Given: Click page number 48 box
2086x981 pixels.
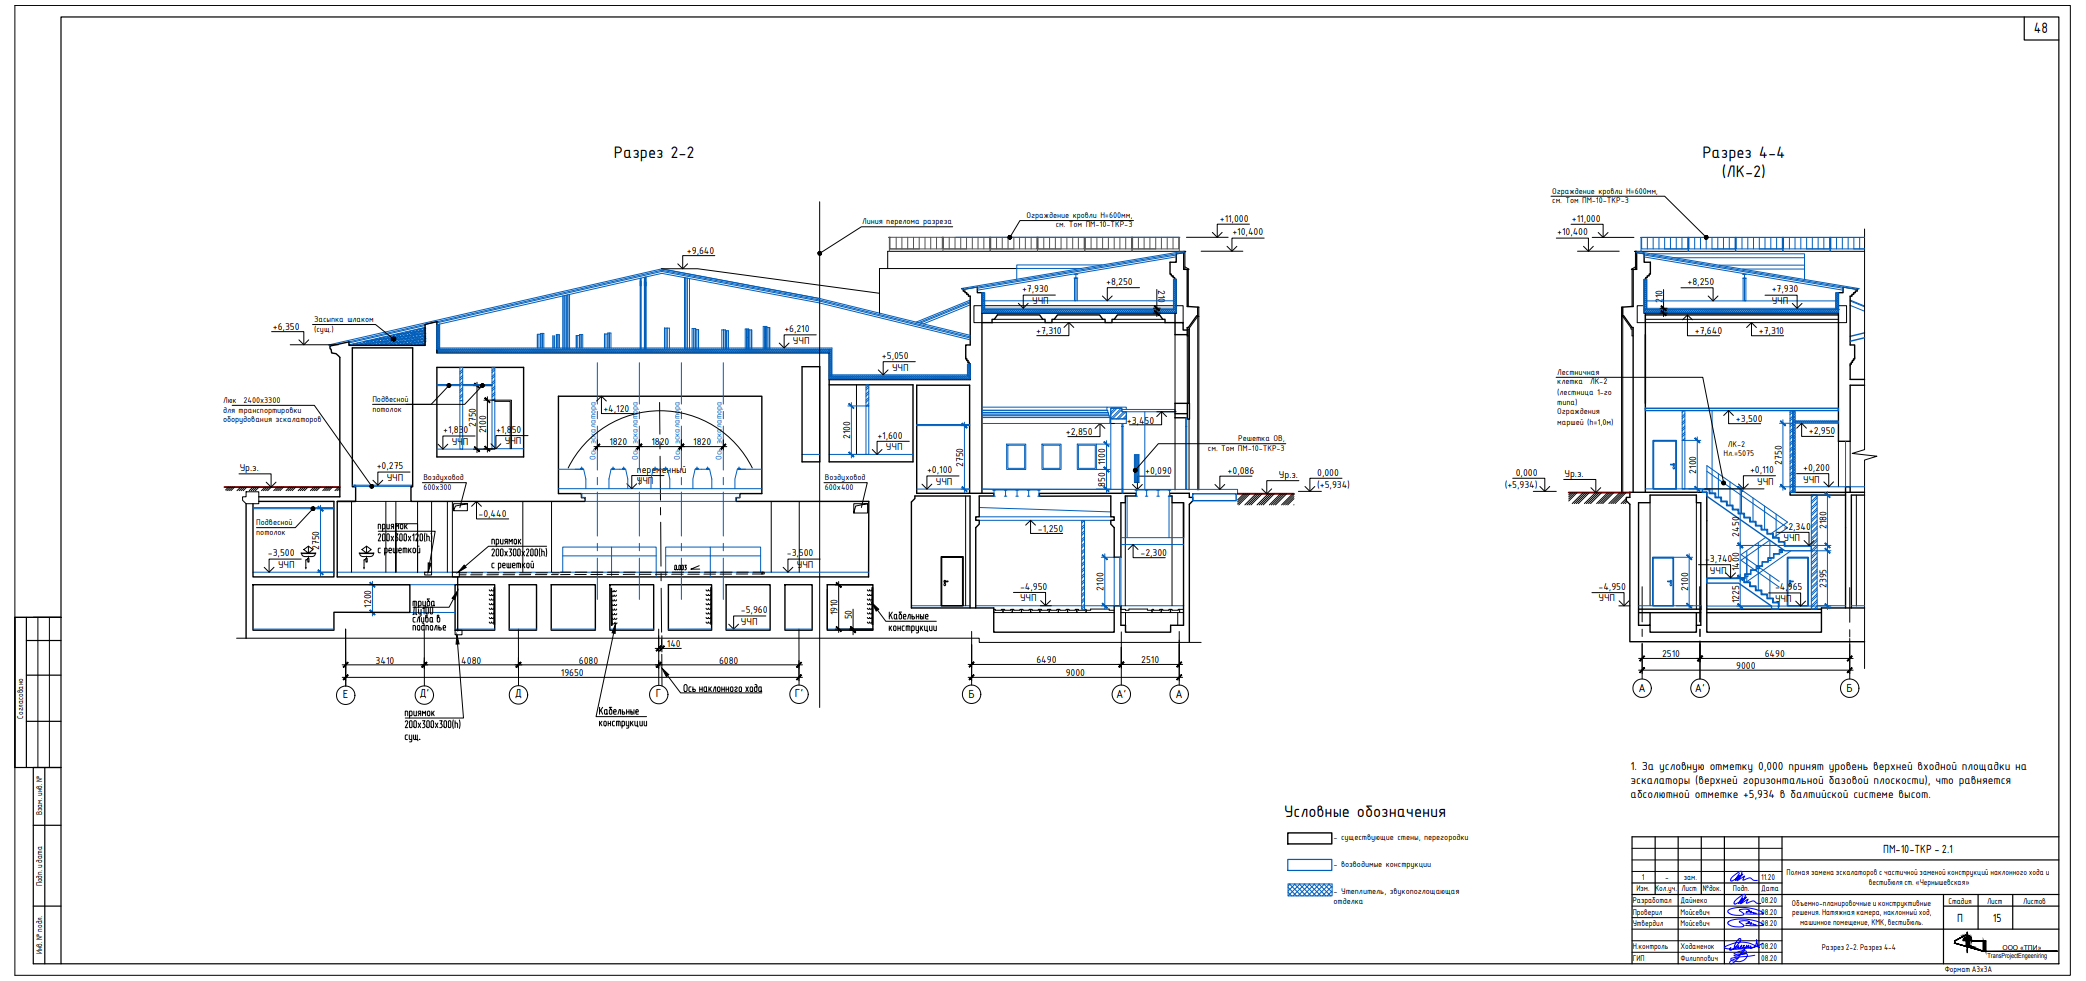Looking at the screenshot, I should (x=2040, y=29).
